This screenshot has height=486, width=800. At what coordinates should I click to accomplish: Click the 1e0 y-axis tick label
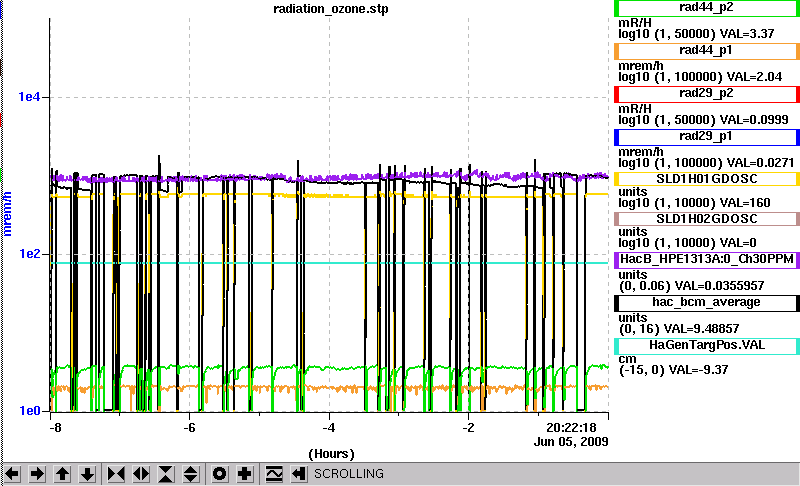29,411
